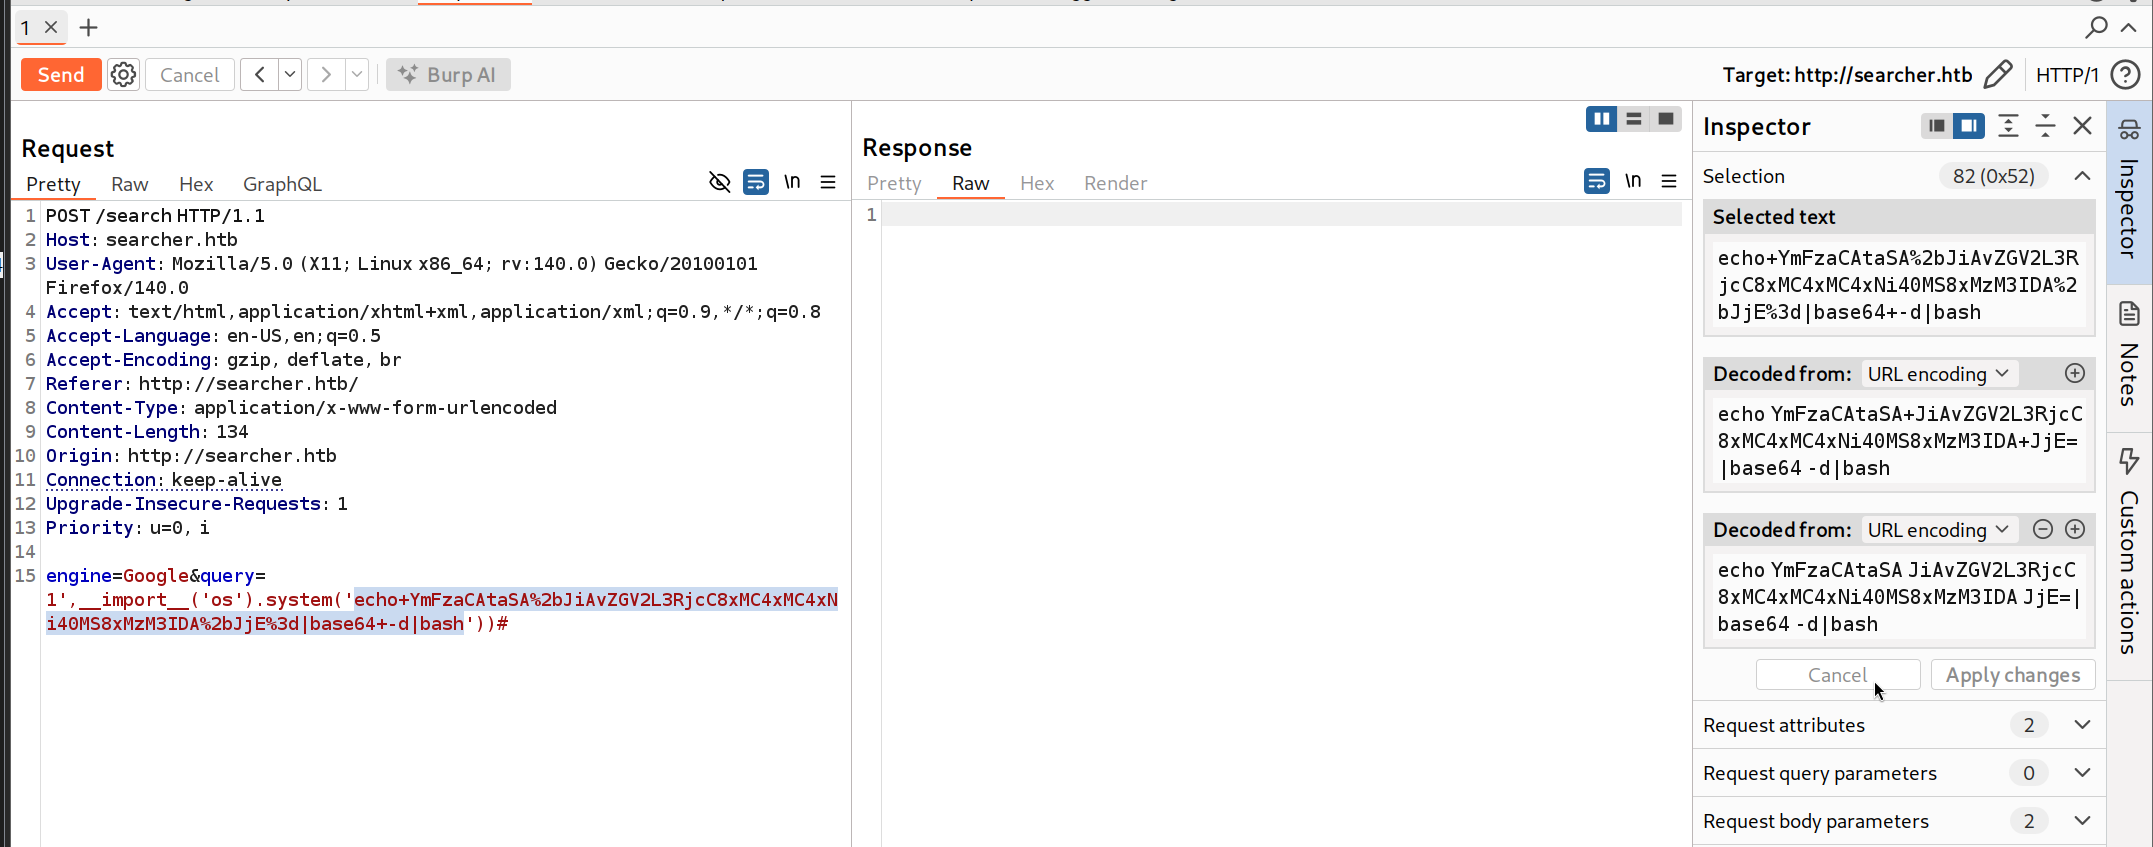
Task: Switch to combined tabbed request/response layout
Action: (x=1666, y=119)
